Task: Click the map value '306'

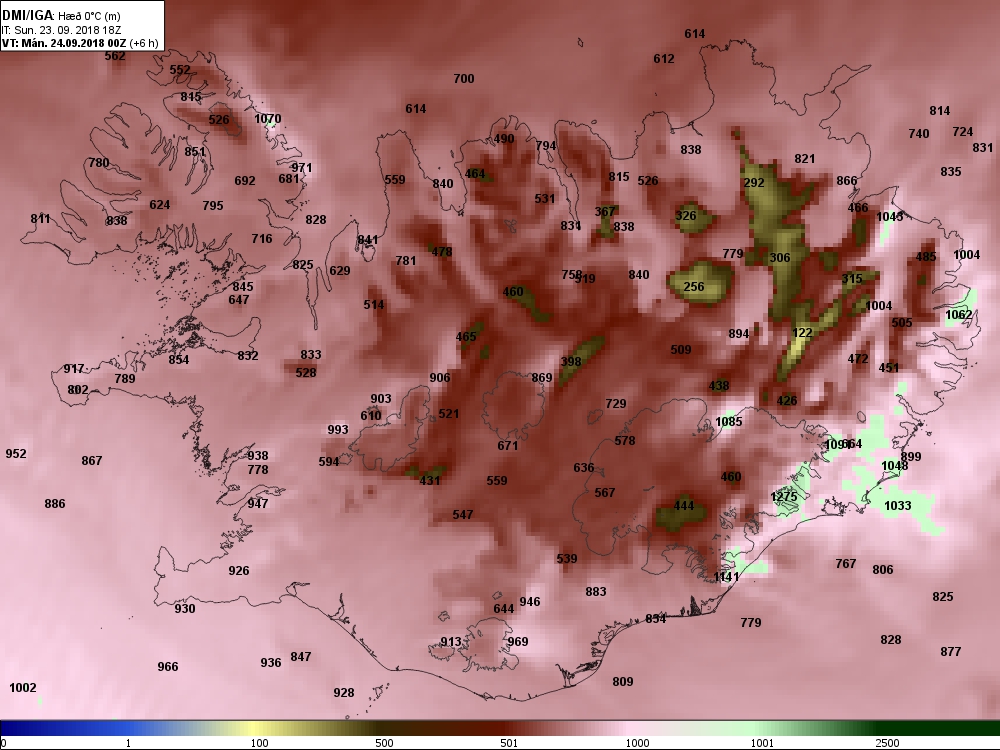Action: pyautogui.click(x=780, y=258)
